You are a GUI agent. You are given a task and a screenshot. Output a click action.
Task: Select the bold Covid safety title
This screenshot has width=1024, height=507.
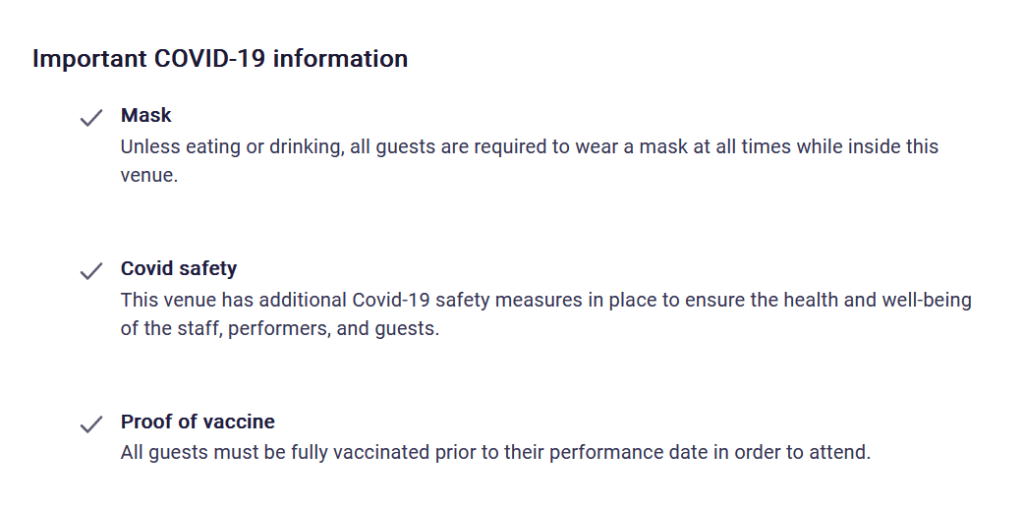[x=179, y=269]
